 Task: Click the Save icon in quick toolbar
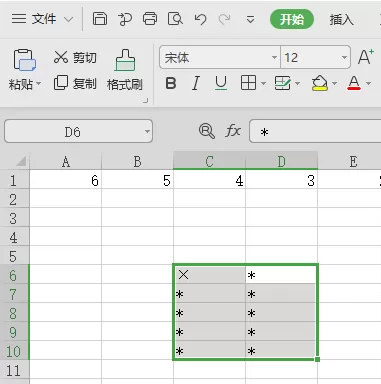point(100,19)
